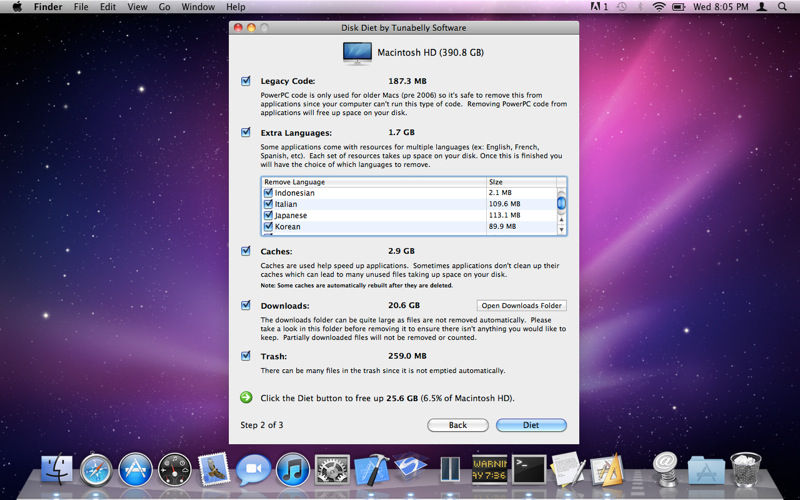Screen dimensions: 800x500
Task: Open the Edit menu
Action: (x=108, y=7)
